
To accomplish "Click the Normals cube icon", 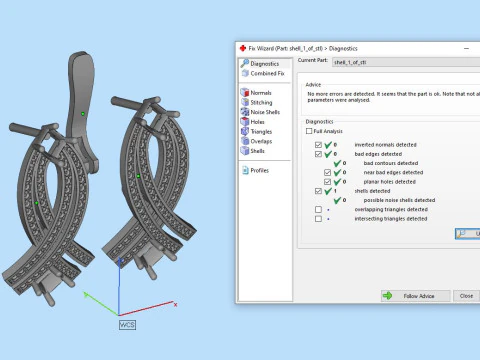I will pos(245,92).
